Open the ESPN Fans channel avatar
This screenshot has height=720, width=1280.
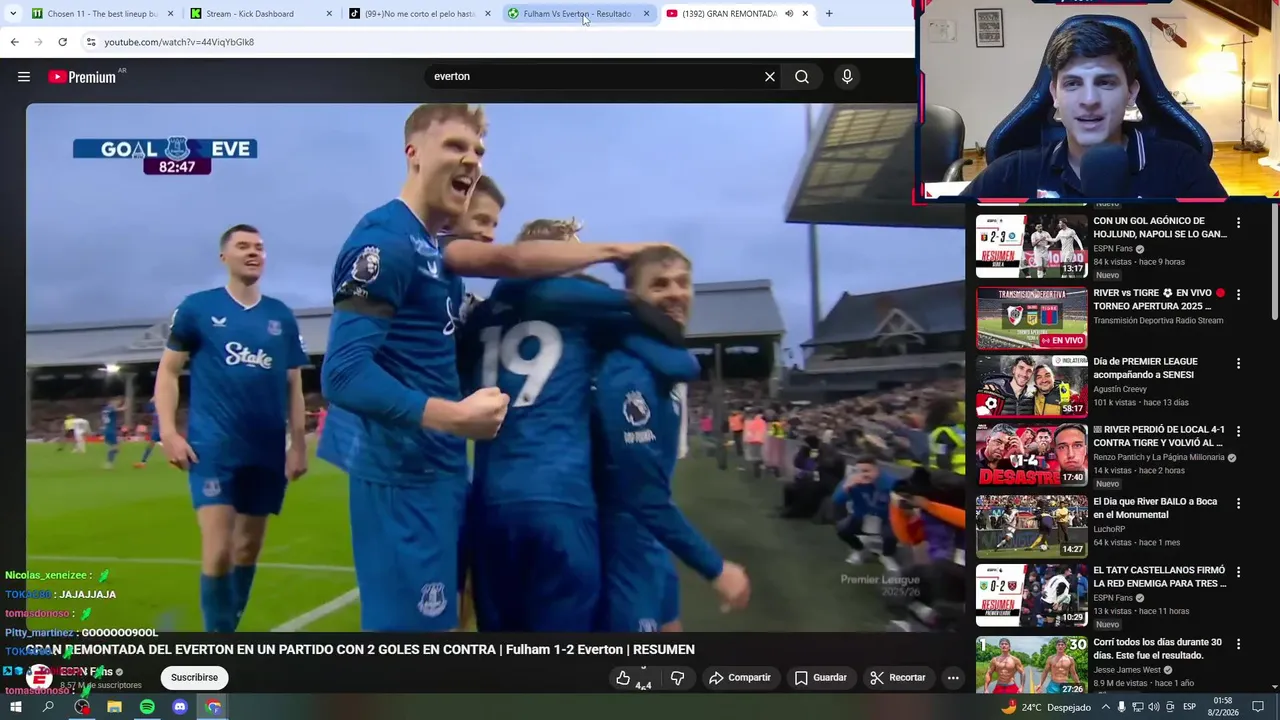(x=39, y=678)
